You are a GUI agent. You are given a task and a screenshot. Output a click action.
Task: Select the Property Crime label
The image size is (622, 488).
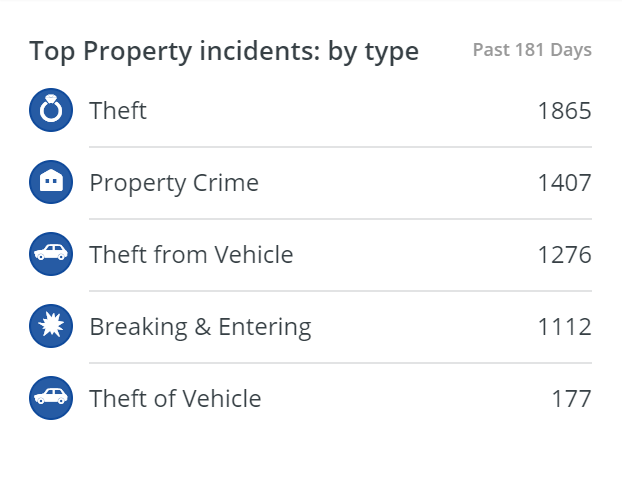(174, 183)
